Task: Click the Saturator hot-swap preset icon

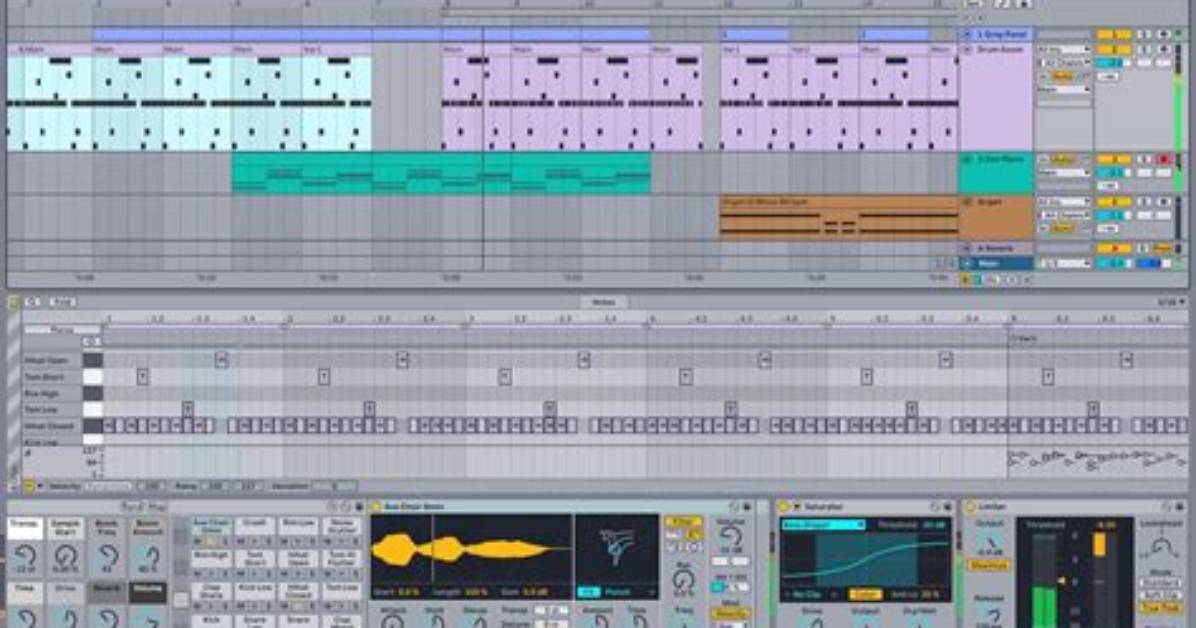Action: click(x=935, y=507)
